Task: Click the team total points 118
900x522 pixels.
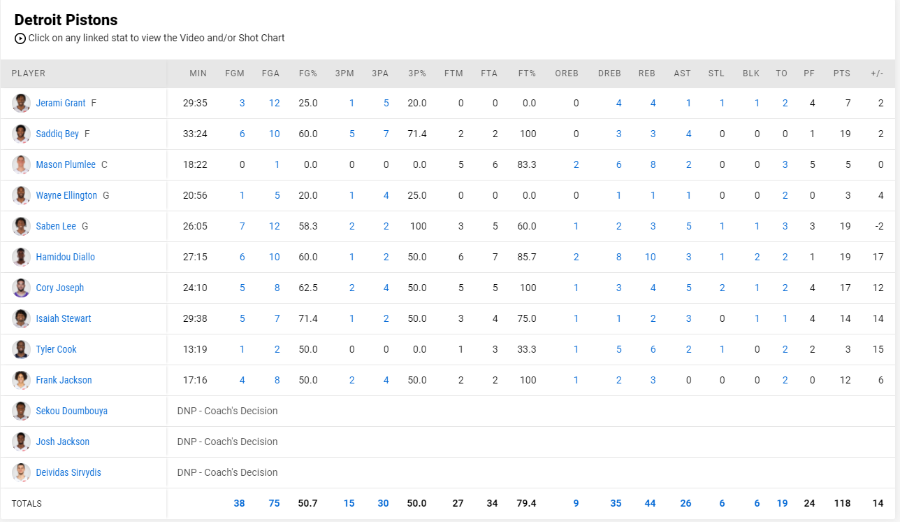Action: click(842, 504)
